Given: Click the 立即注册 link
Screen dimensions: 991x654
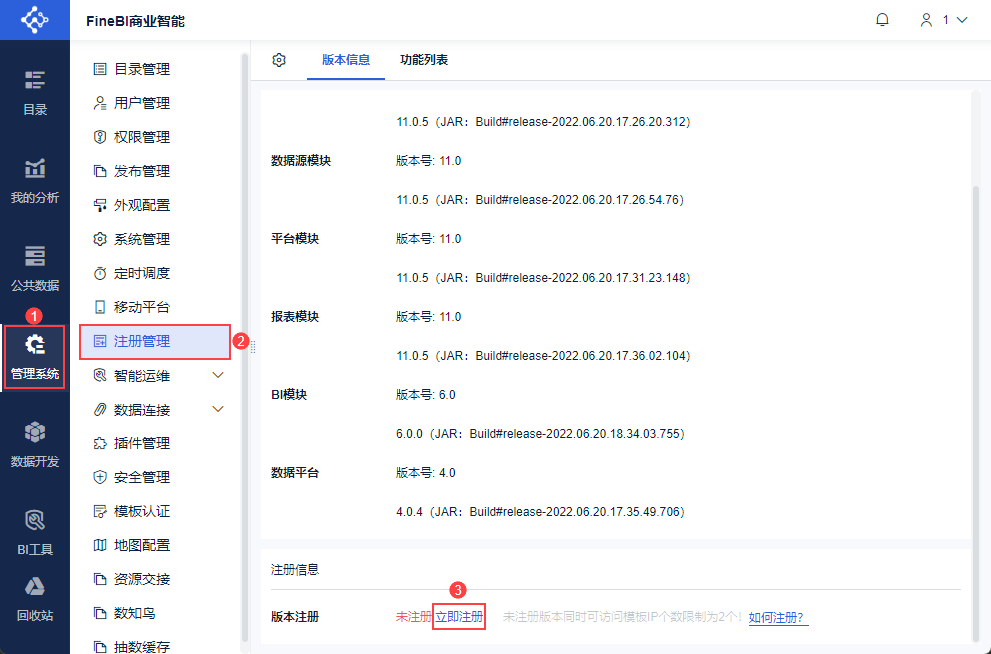Looking at the screenshot, I should [459, 617].
